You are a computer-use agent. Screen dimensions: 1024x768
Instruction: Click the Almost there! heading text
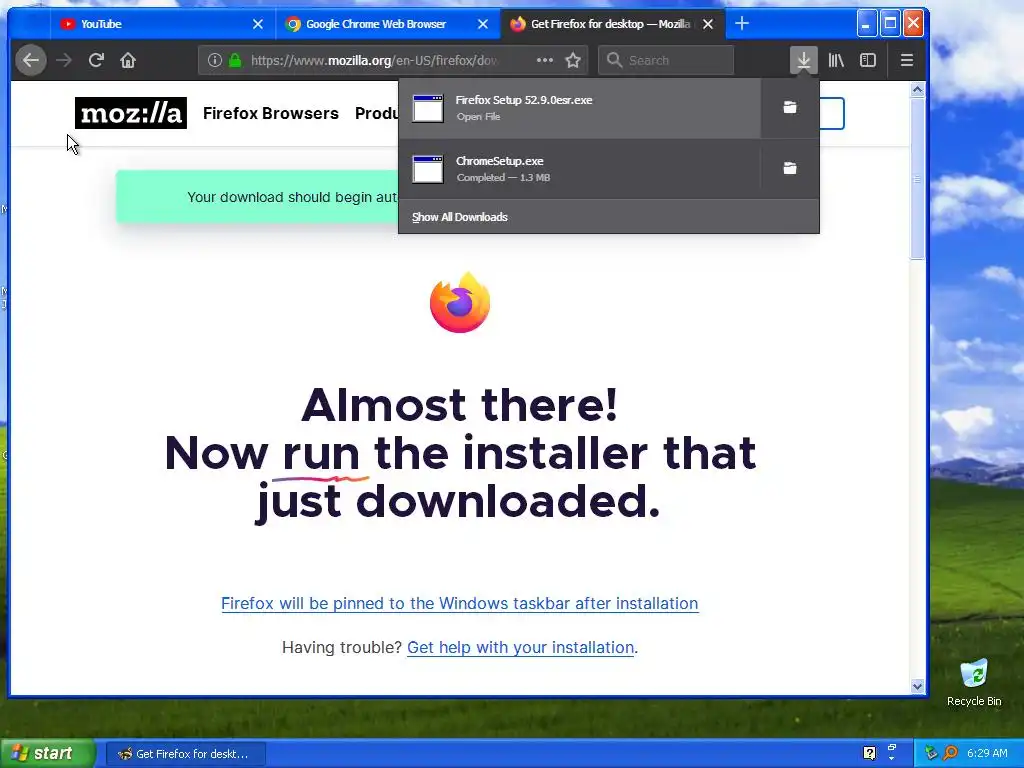pyautogui.click(x=460, y=405)
